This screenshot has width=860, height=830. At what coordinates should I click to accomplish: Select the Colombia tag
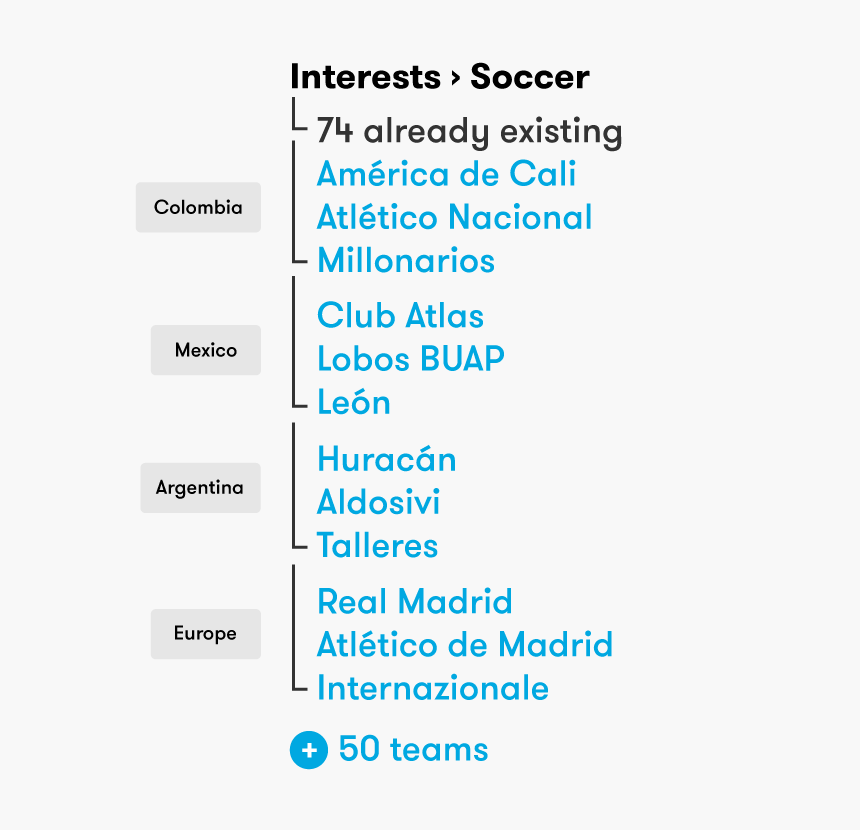(198, 207)
